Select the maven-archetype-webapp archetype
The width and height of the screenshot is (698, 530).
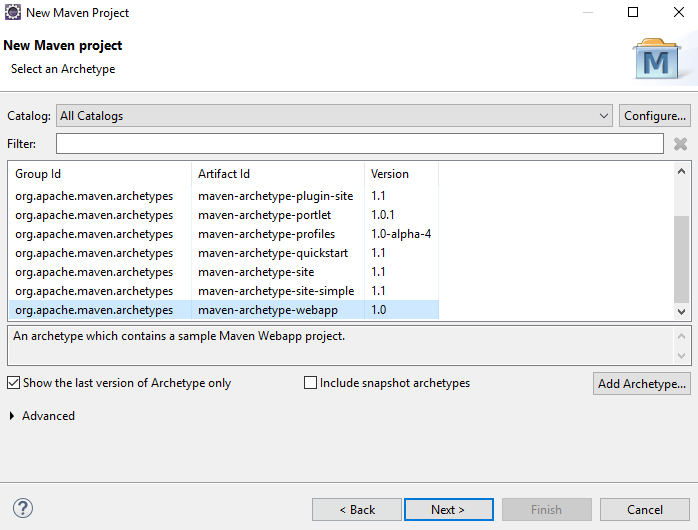click(x=223, y=310)
